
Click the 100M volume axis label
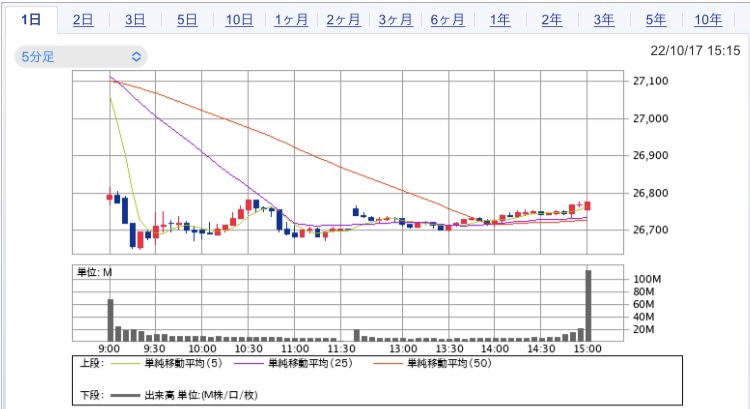click(x=647, y=279)
